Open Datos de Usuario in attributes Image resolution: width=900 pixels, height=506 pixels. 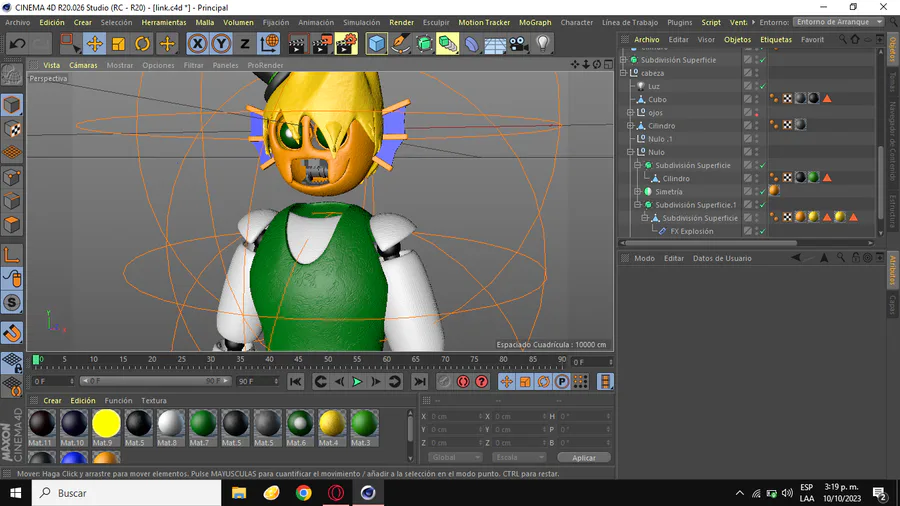coord(721,258)
